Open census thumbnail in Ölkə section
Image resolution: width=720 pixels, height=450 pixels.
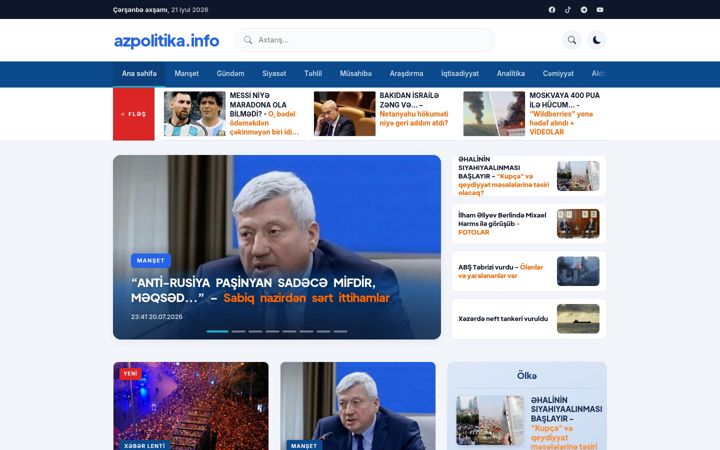tap(490, 421)
